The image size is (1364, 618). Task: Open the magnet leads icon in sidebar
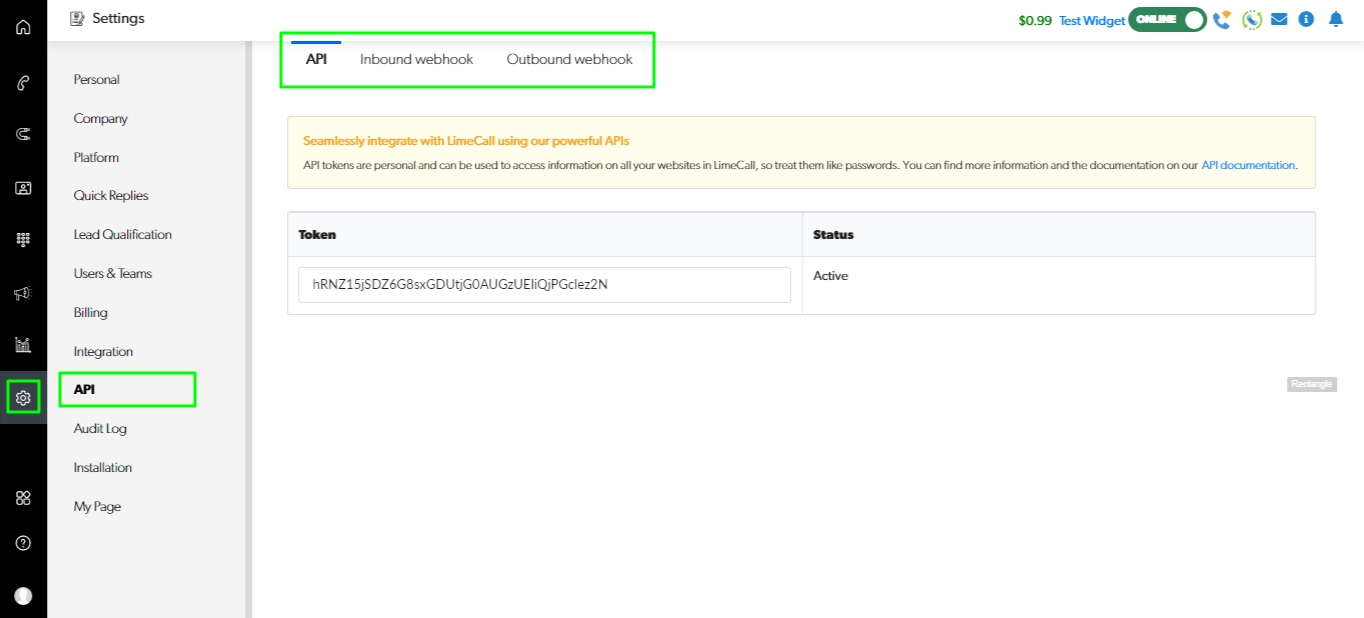tap(23, 134)
